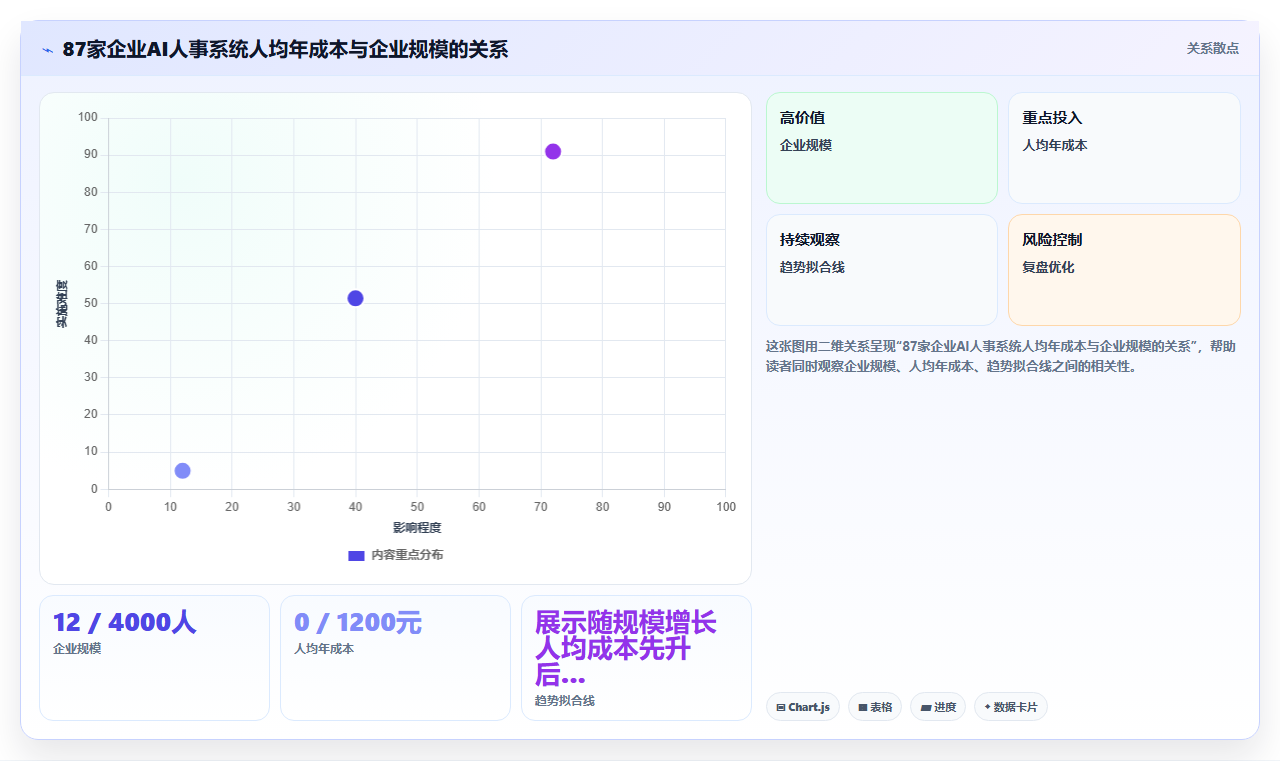
Task: Click 趋势拟合线 in the 持续观察 card
Action: [x=812, y=267]
